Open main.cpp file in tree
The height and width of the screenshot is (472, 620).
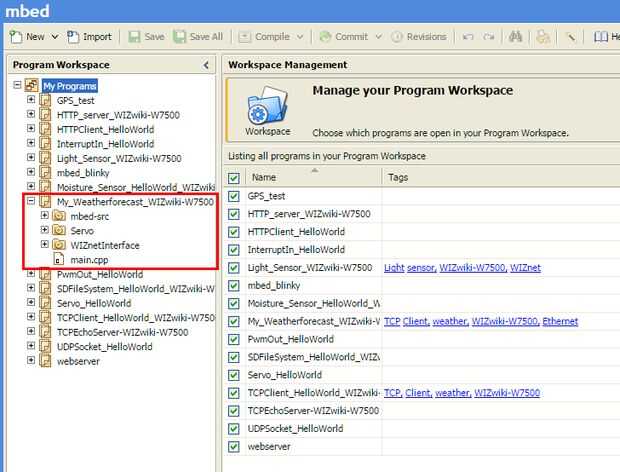[x=89, y=260]
